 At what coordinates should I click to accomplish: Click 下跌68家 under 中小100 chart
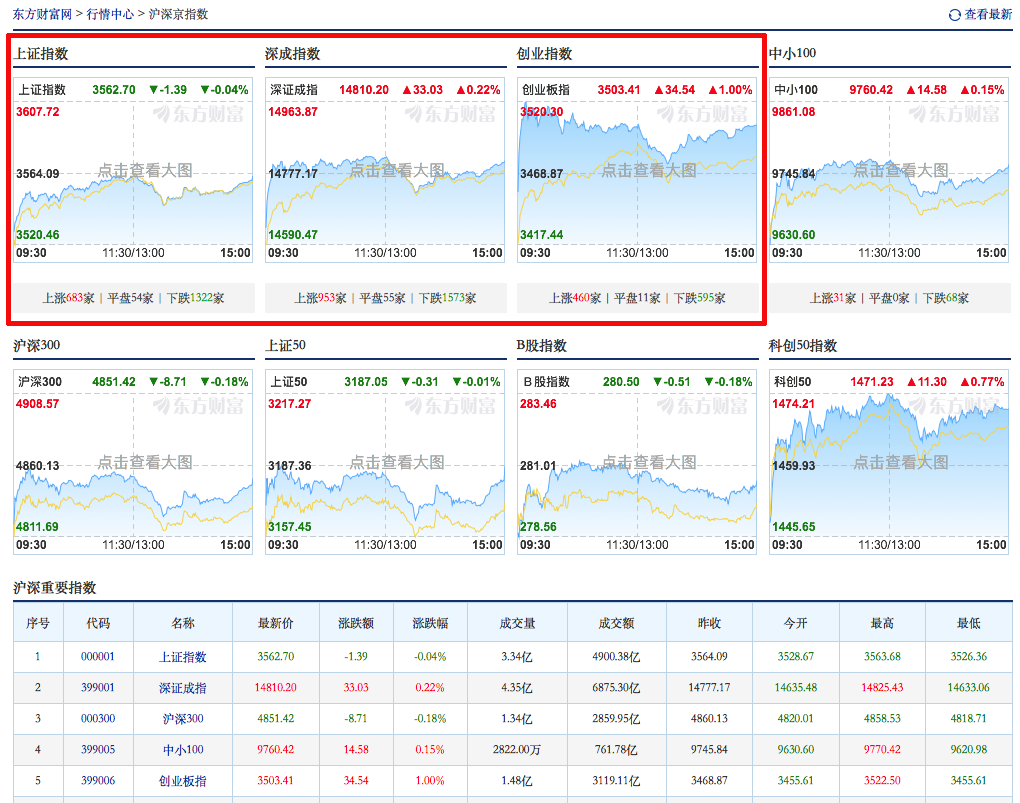click(x=946, y=298)
